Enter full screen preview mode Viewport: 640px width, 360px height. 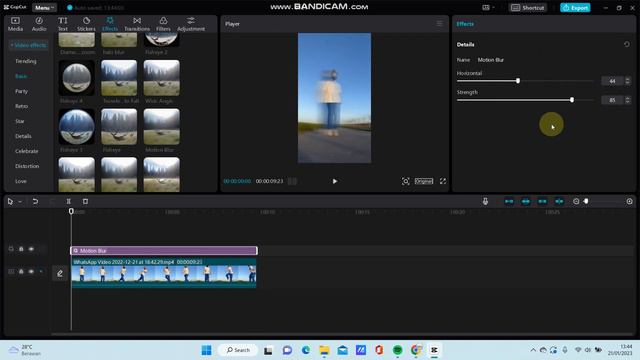pos(443,181)
